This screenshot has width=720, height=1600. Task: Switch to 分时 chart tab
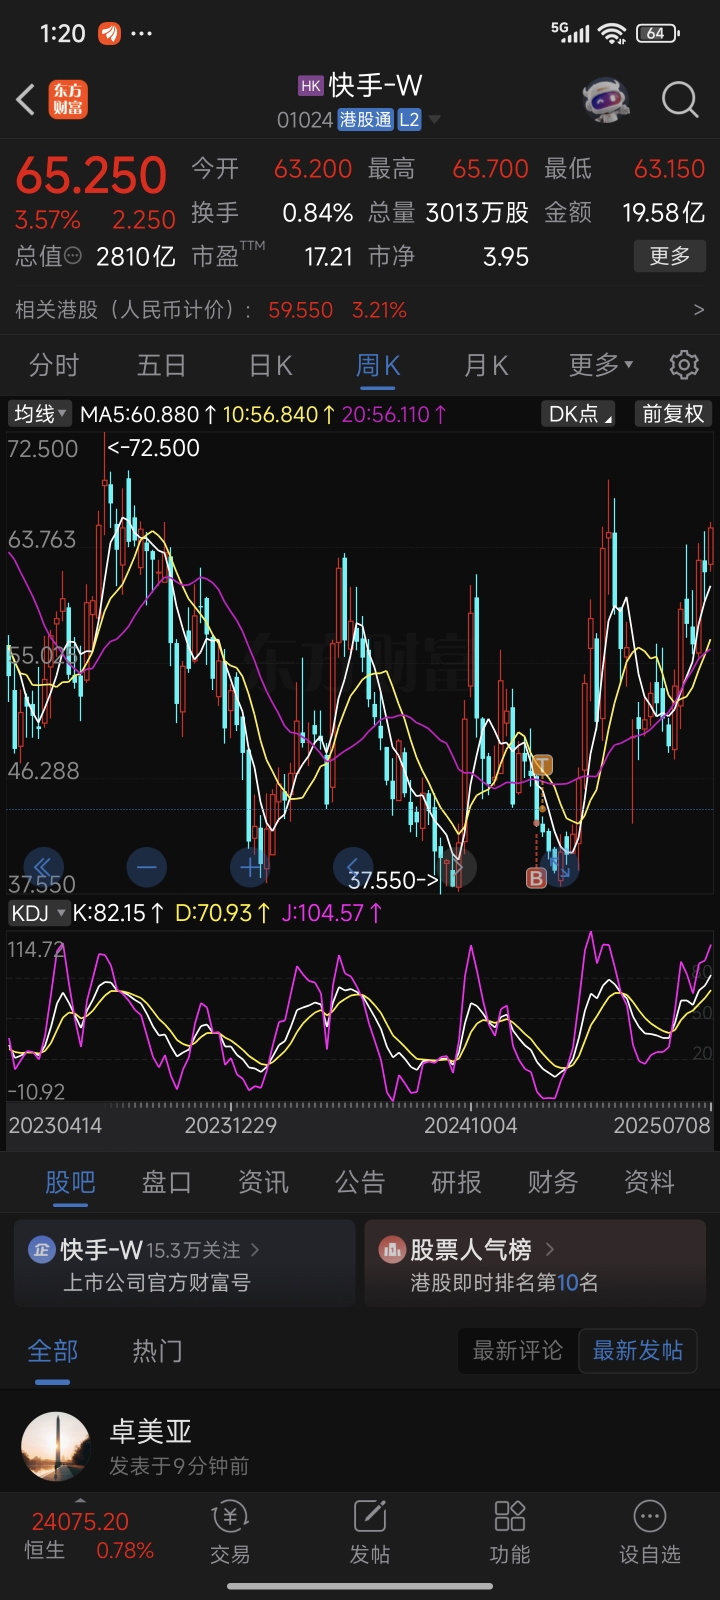(x=54, y=365)
